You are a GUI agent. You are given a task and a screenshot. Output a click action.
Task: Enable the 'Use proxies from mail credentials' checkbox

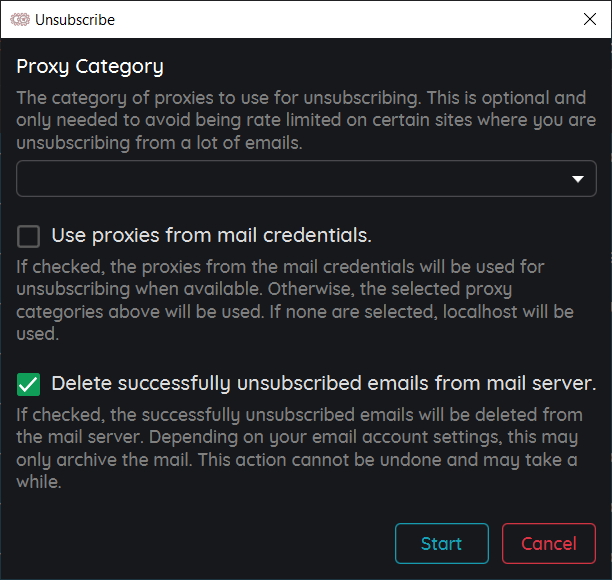(x=29, y=236)
